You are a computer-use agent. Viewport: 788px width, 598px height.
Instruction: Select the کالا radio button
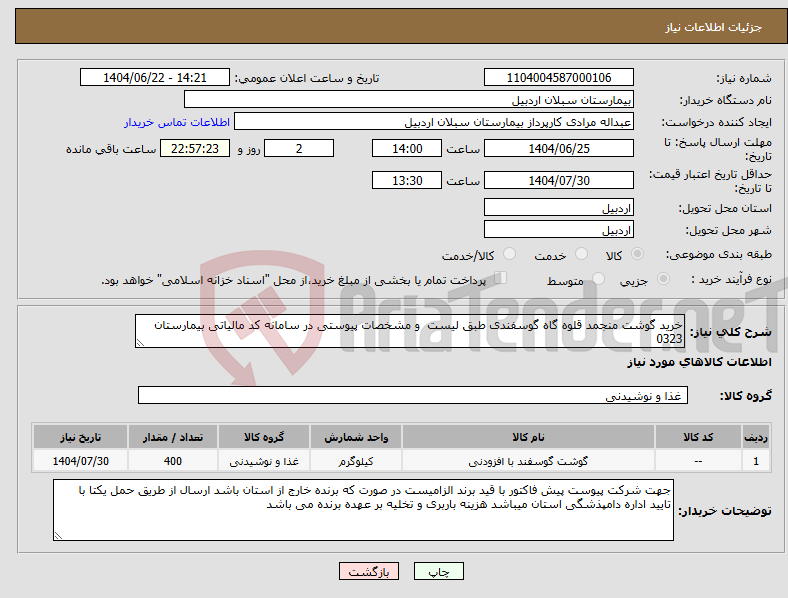[x=637, y=254]
